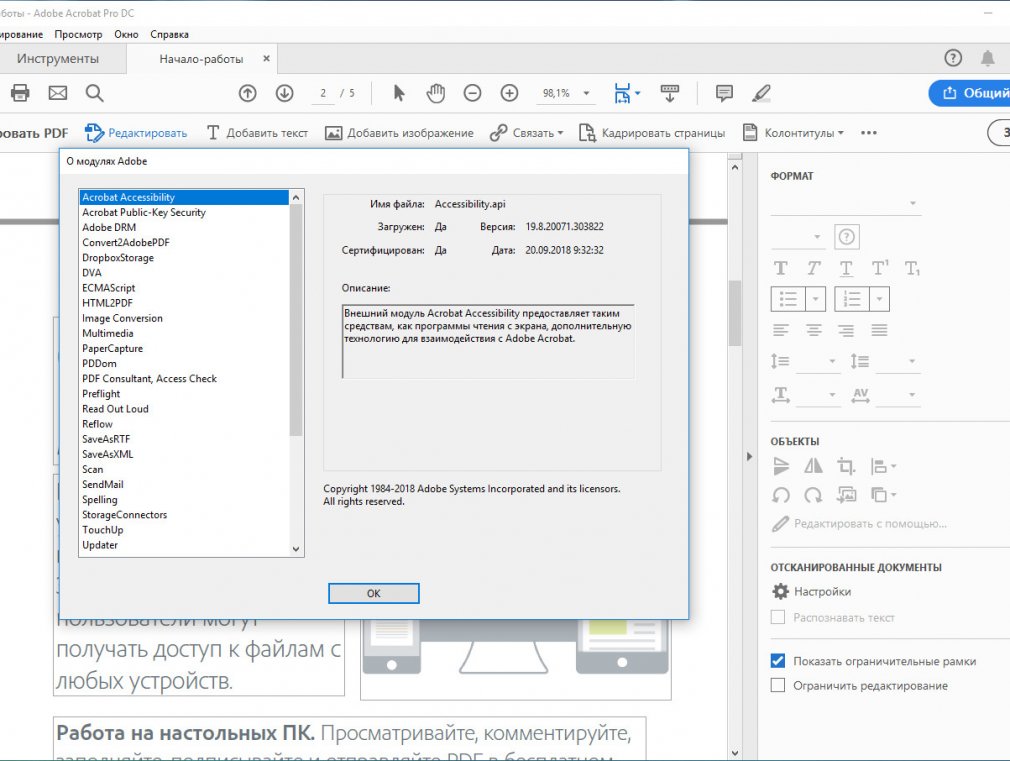
Task: Switch to the Инструменты tab
Action: click(58, 59)
